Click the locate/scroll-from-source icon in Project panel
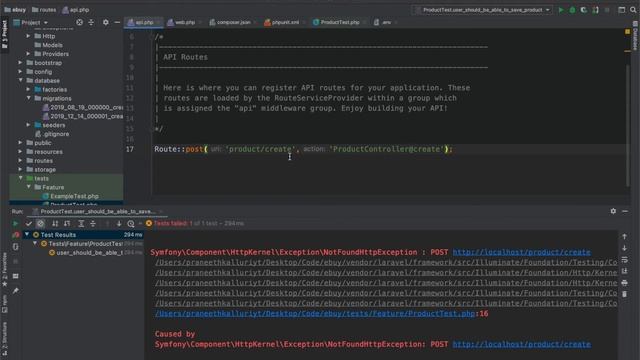This screenshot has height=360, width=640. tap(80, 22)
